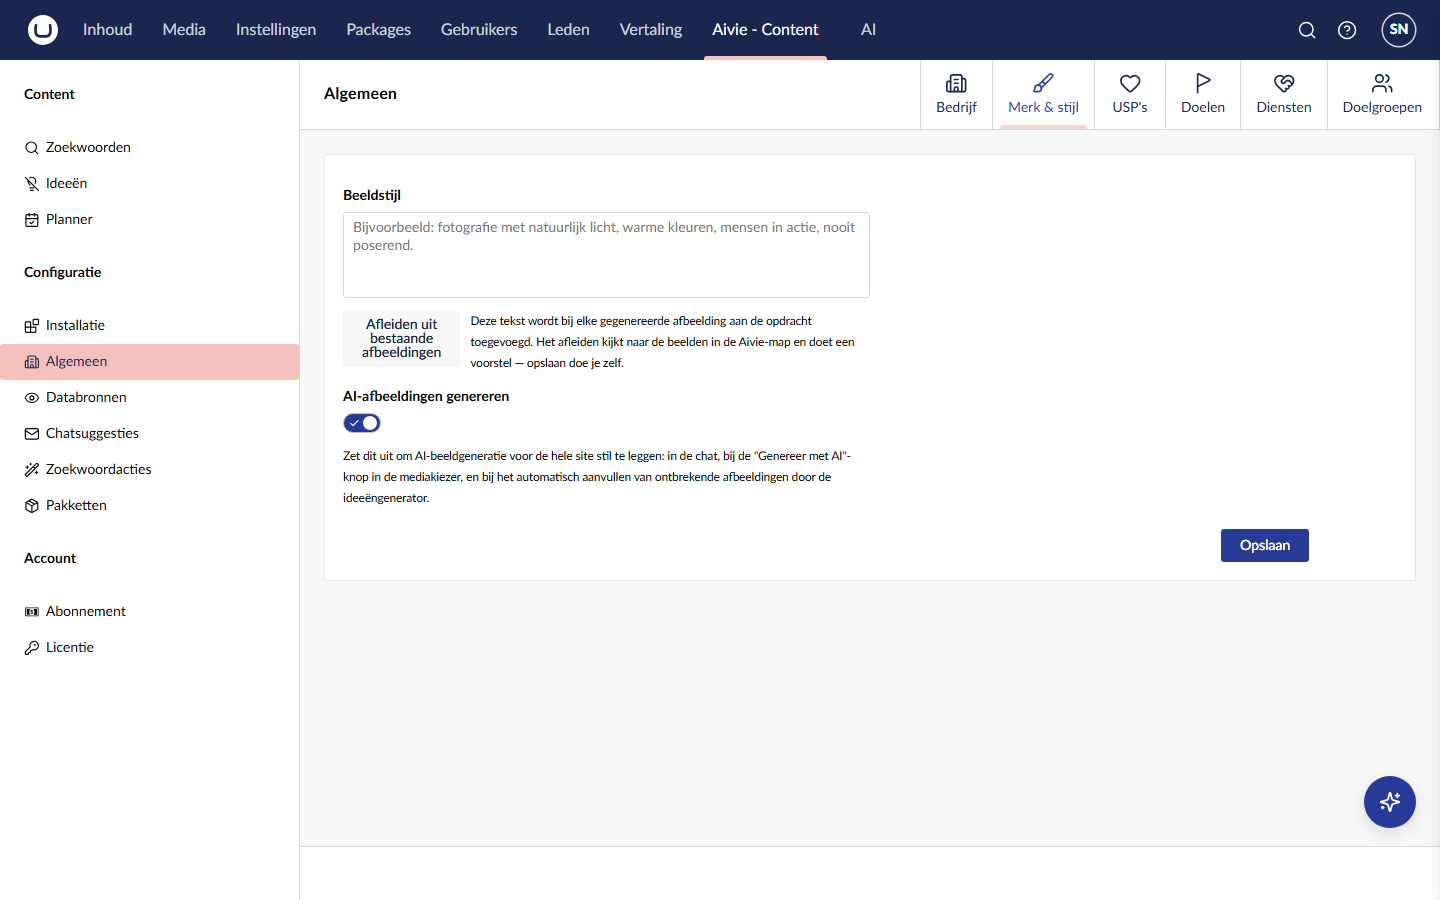Click the Abonnement money icon
This screenshot has width=1440, height=900.
click(32, 612)
